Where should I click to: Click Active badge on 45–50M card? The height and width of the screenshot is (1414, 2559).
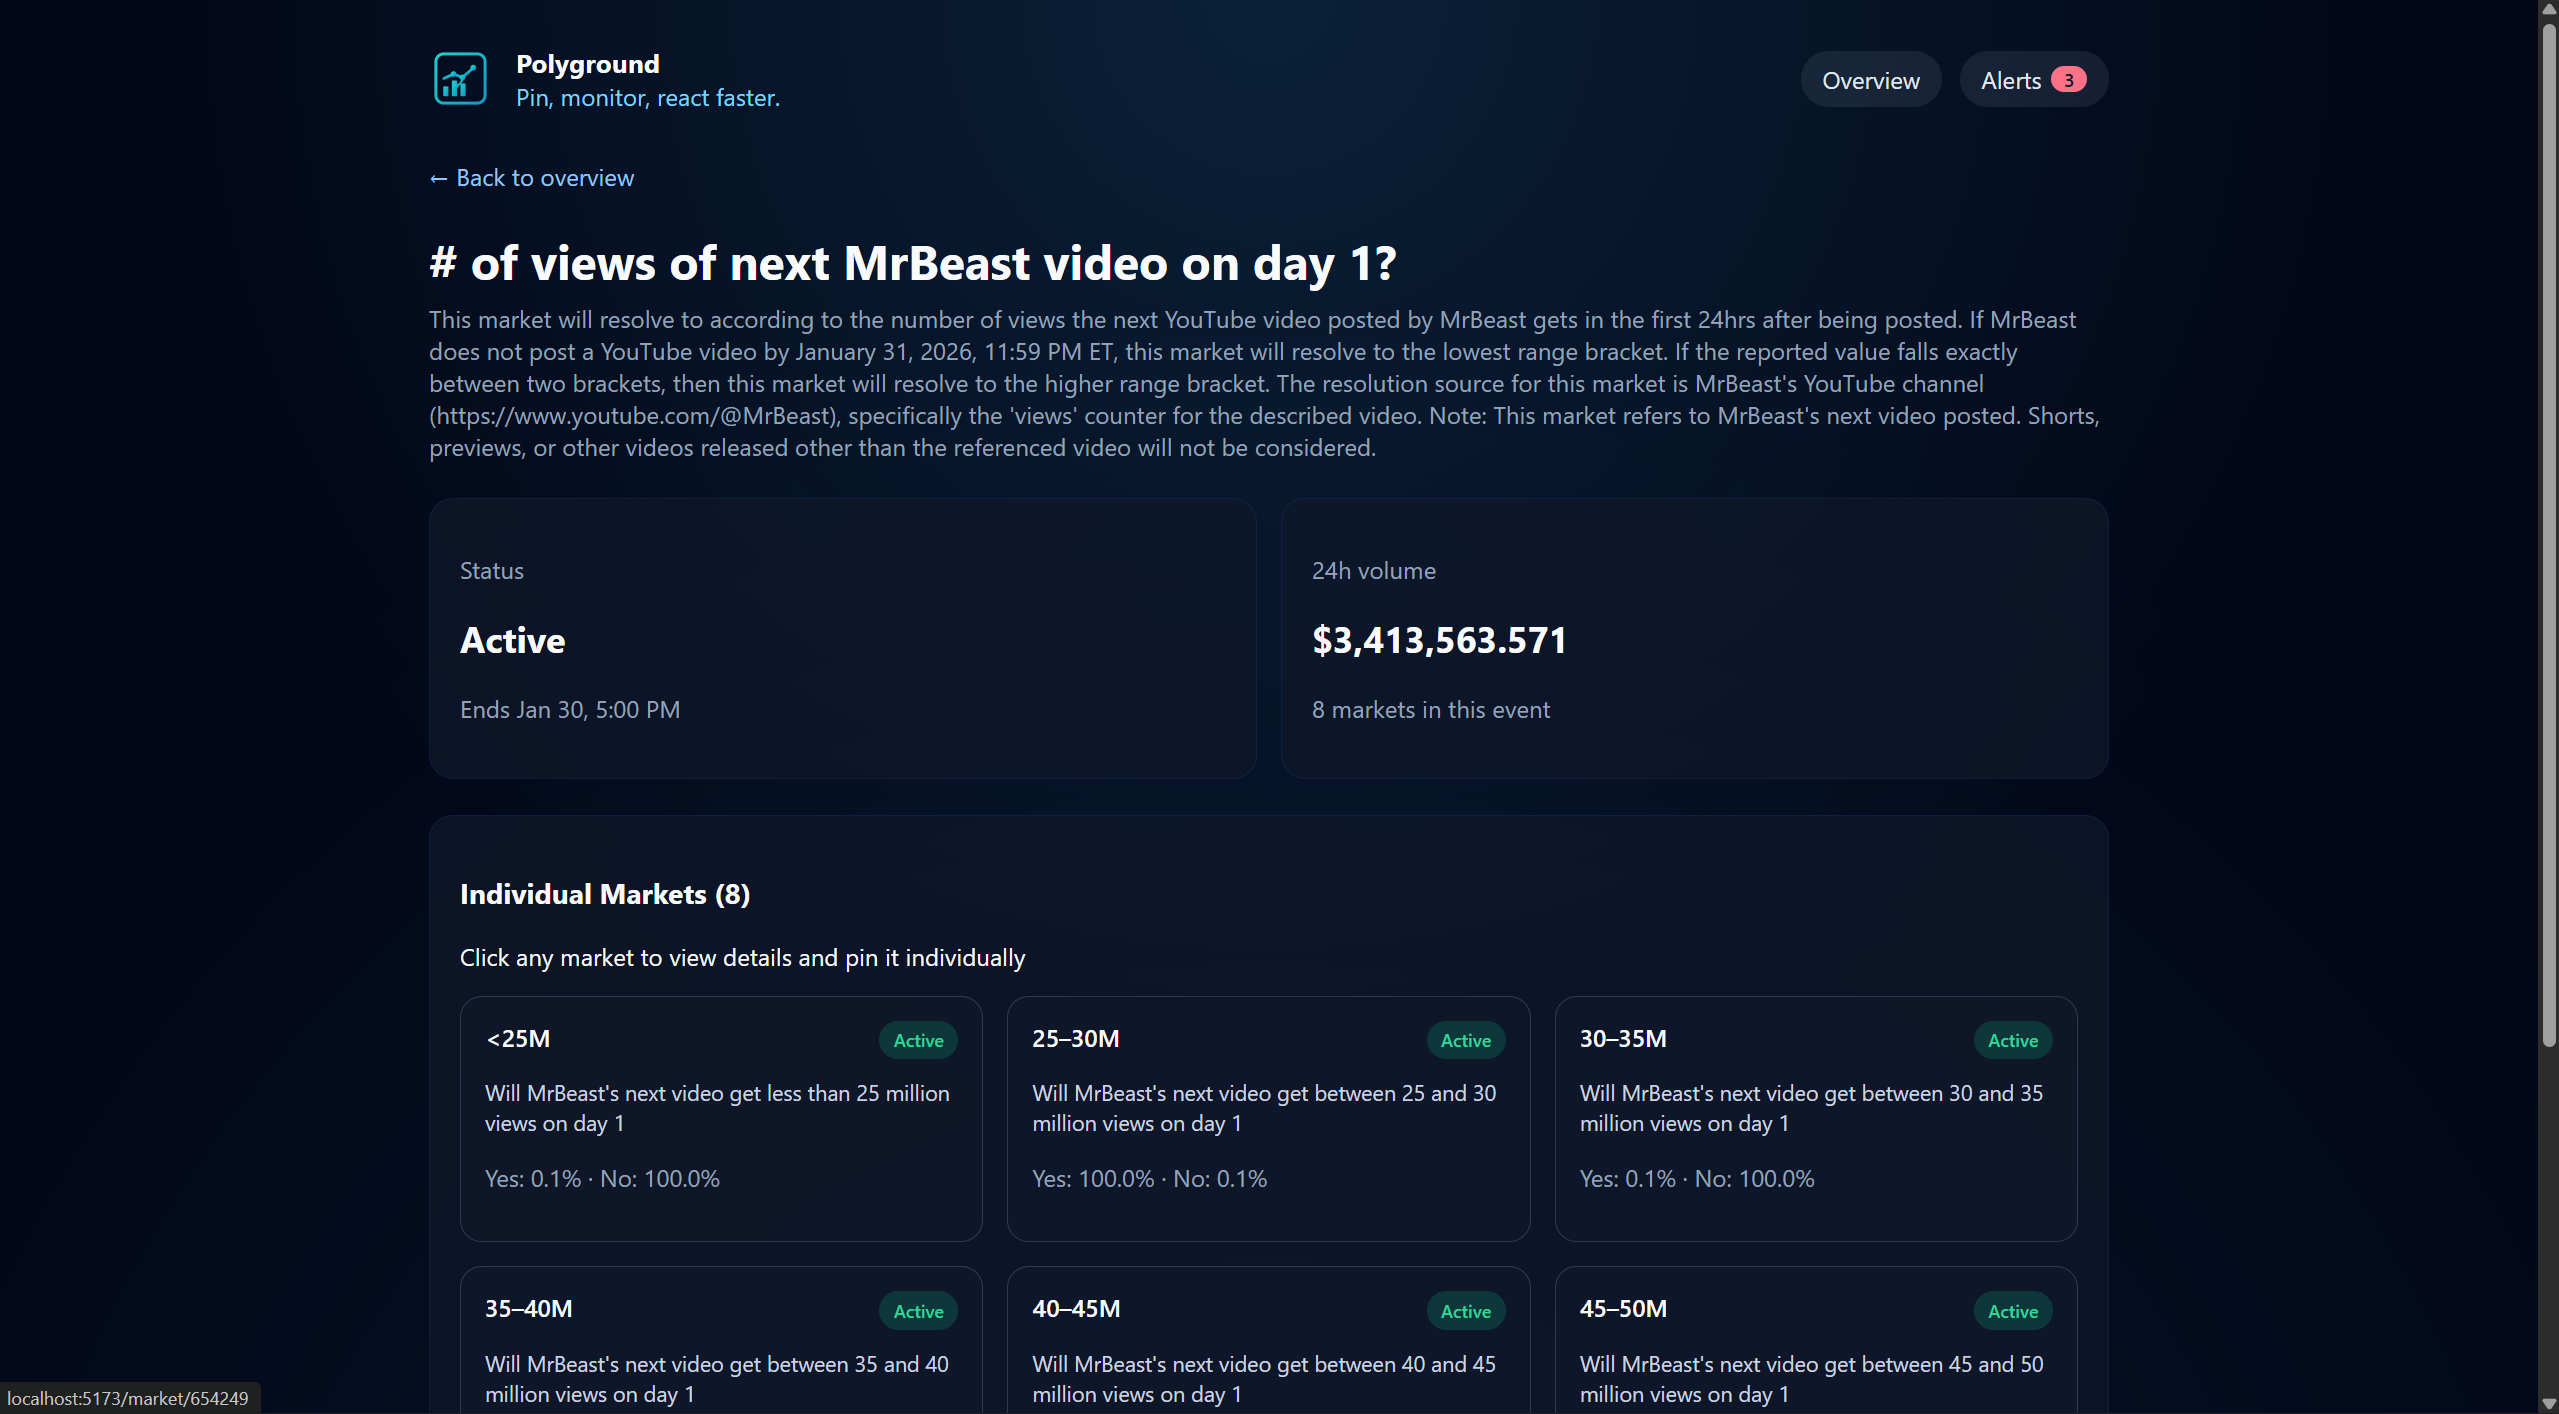coord(2012,1311)
